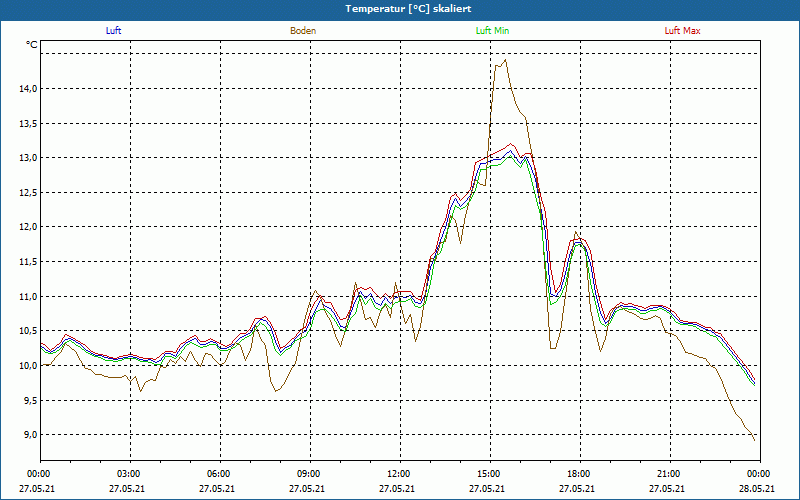The image size is (800, 500).
Task: Click the 28.05.21 date label
Action: 757,489
